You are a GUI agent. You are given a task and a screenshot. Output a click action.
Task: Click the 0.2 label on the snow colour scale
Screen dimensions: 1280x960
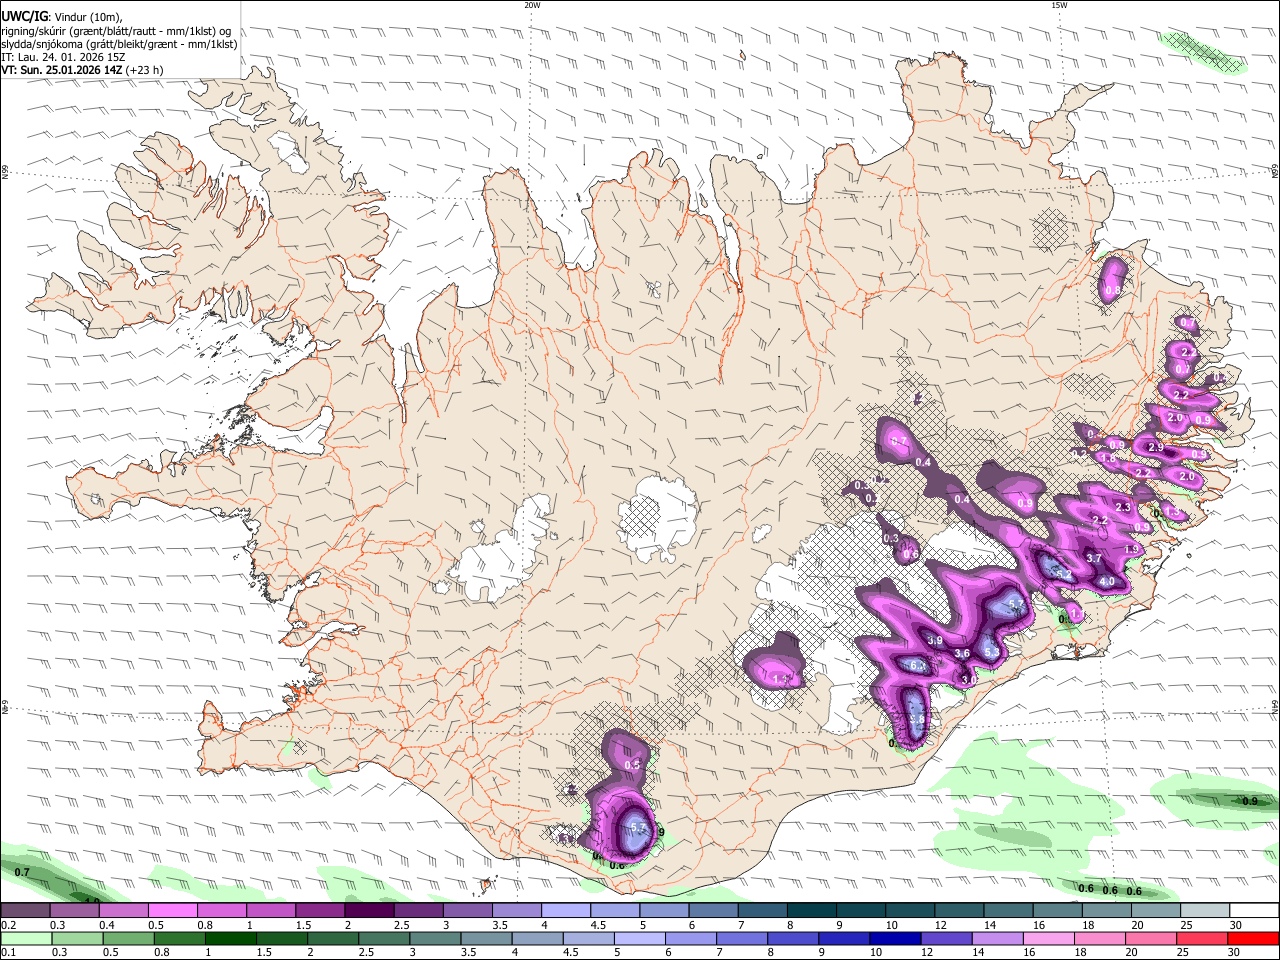click(x=8, y=925)
